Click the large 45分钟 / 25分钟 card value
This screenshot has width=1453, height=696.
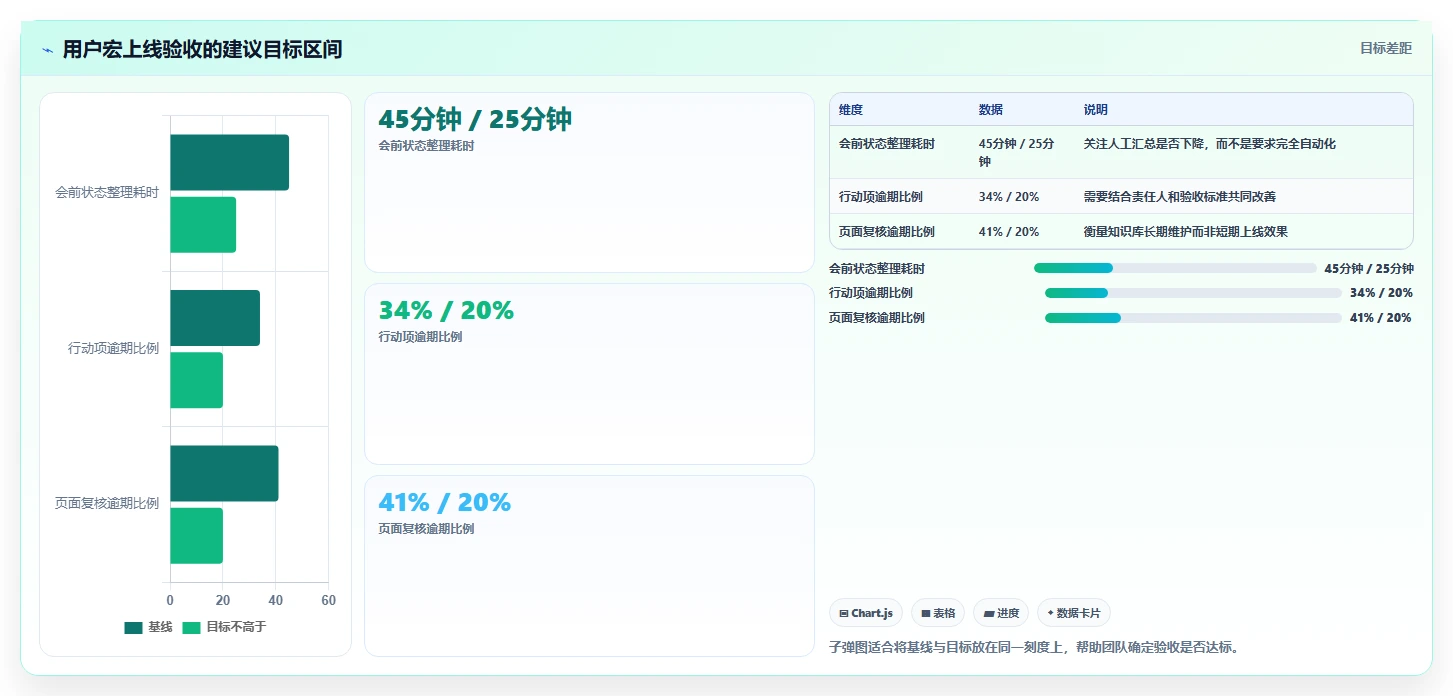(x=475, y=119)
